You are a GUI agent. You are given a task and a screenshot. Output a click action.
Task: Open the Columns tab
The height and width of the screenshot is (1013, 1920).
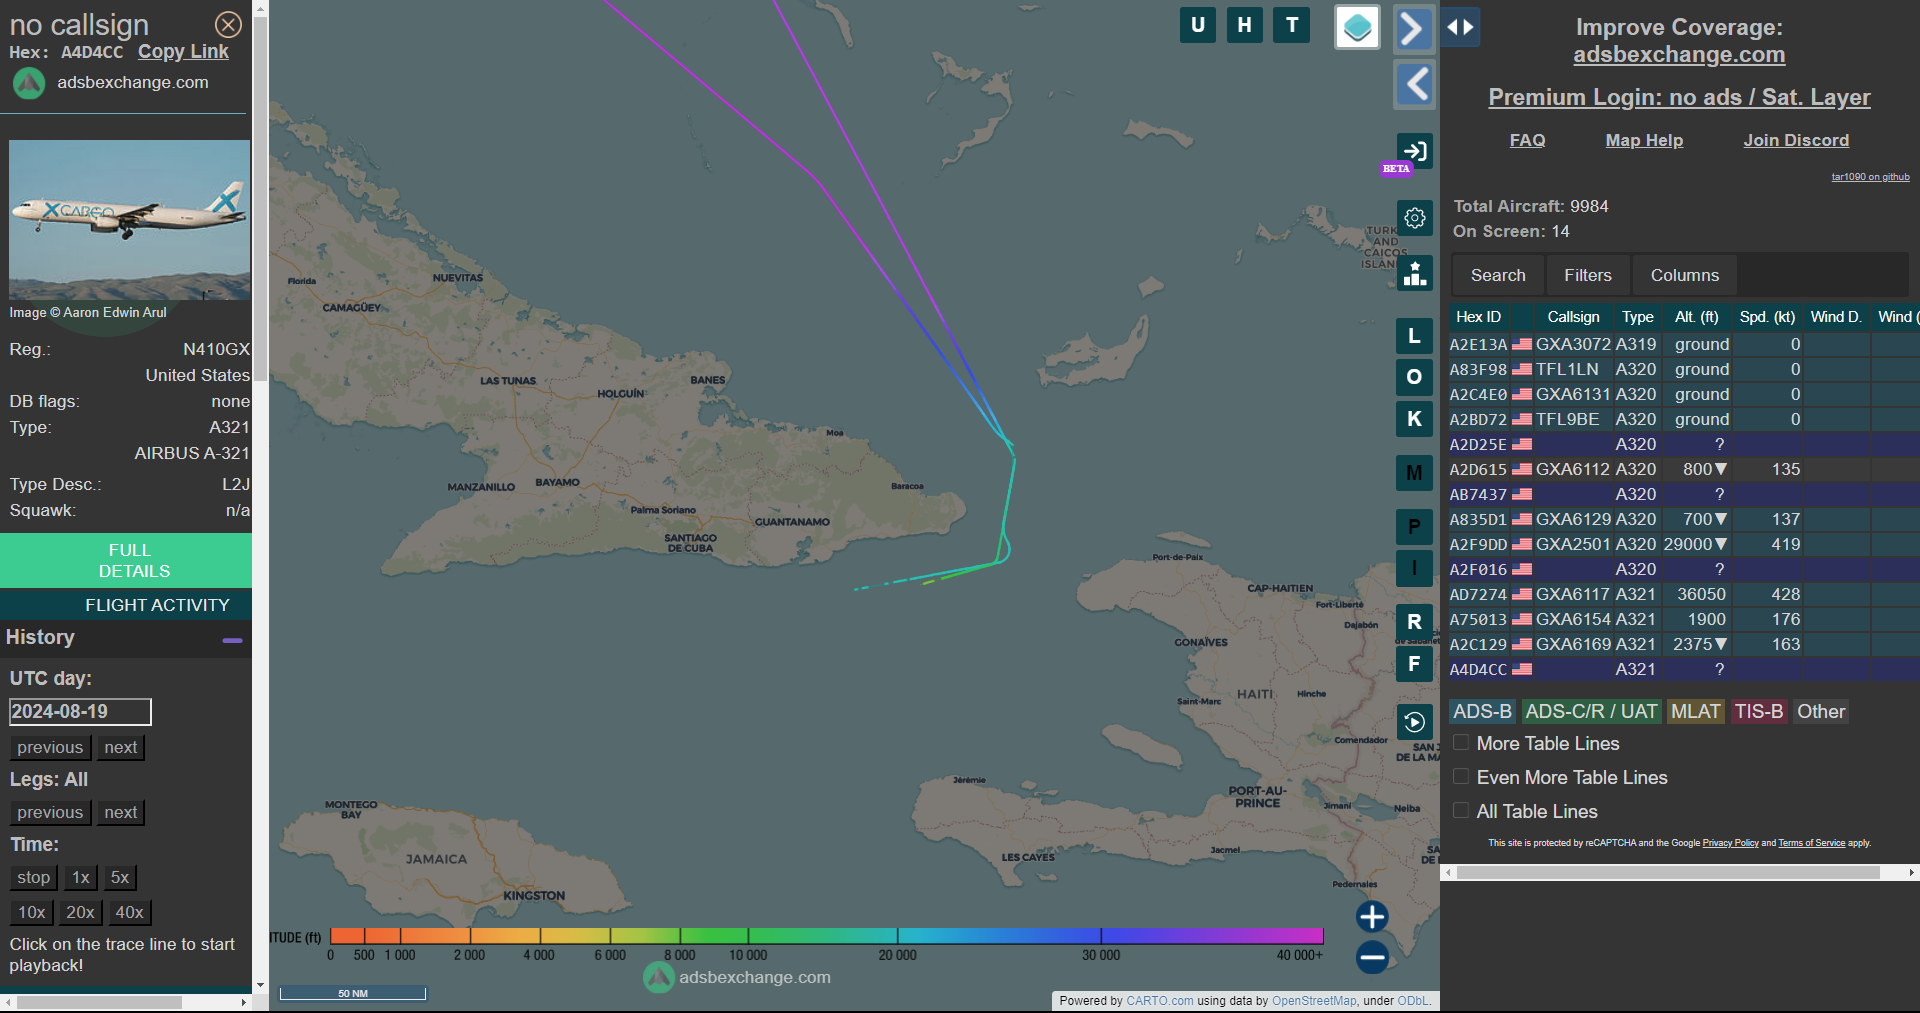1685,275
